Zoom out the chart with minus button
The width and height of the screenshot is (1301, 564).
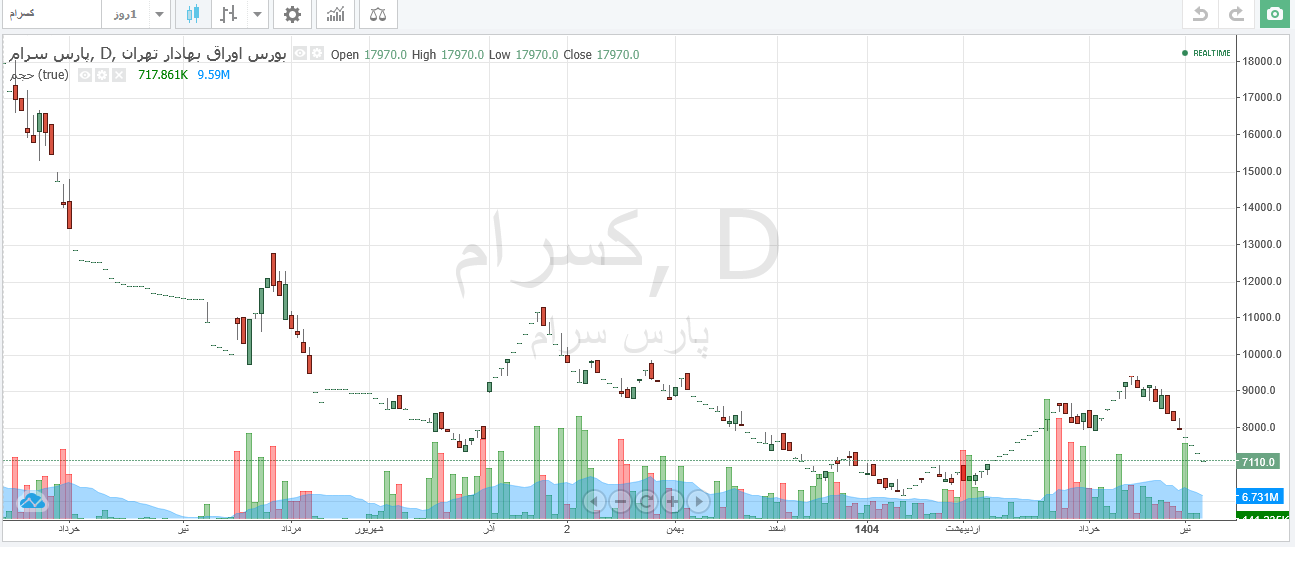pyautogui.click(x=620, y=501)
